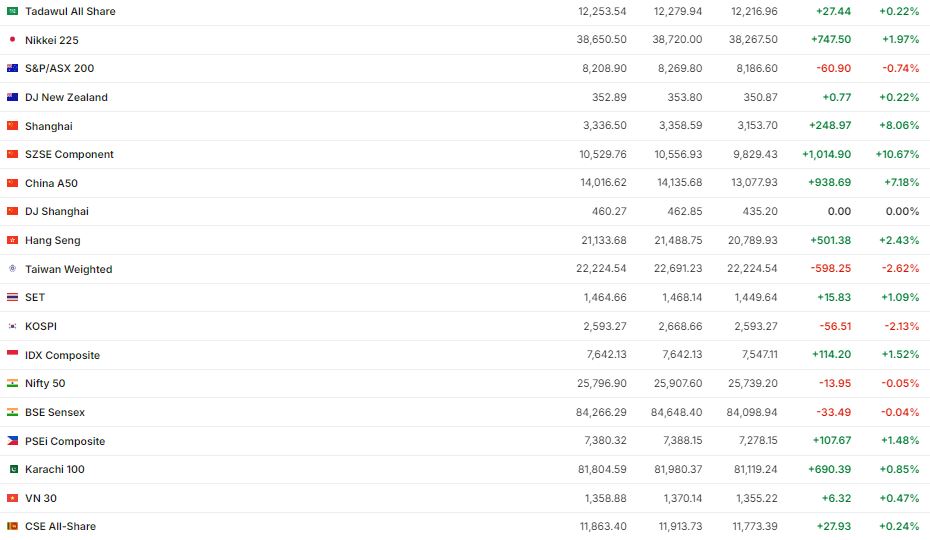Click the South Korea flag beside KOSPI
The height and width of the screenshot is (540, 930).
pos(12,326)
